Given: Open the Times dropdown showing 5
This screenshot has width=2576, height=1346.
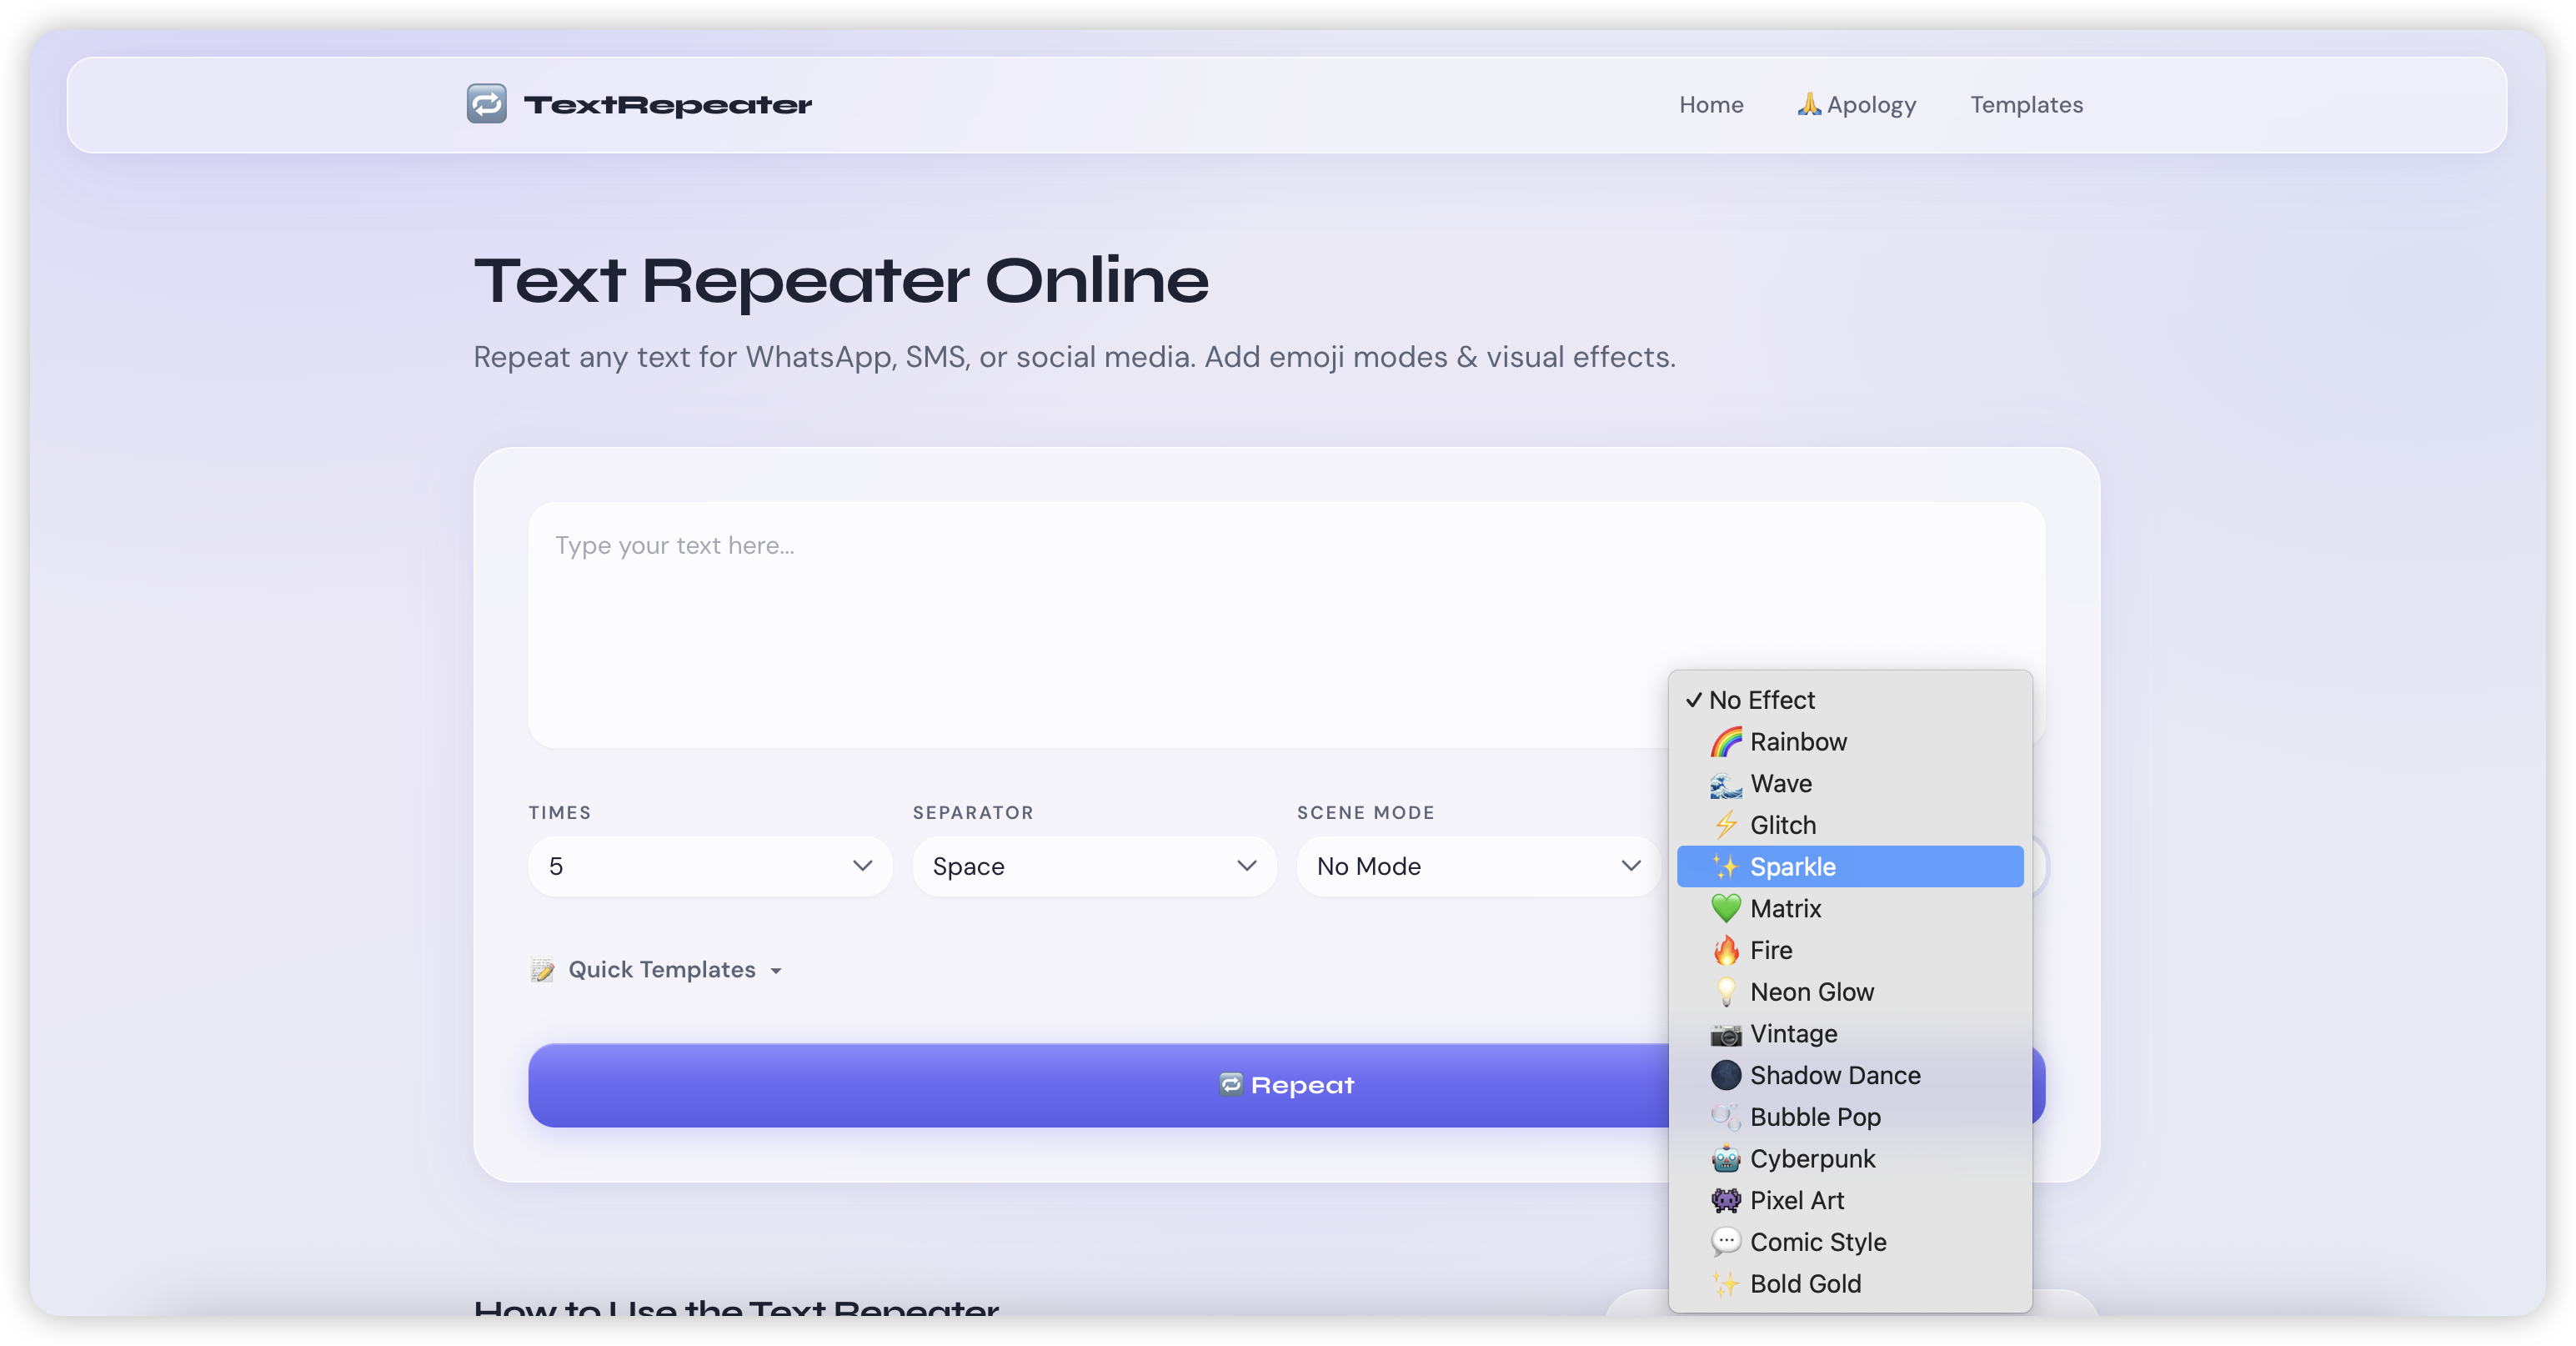Looking at the screenshot, I should 709,866.
